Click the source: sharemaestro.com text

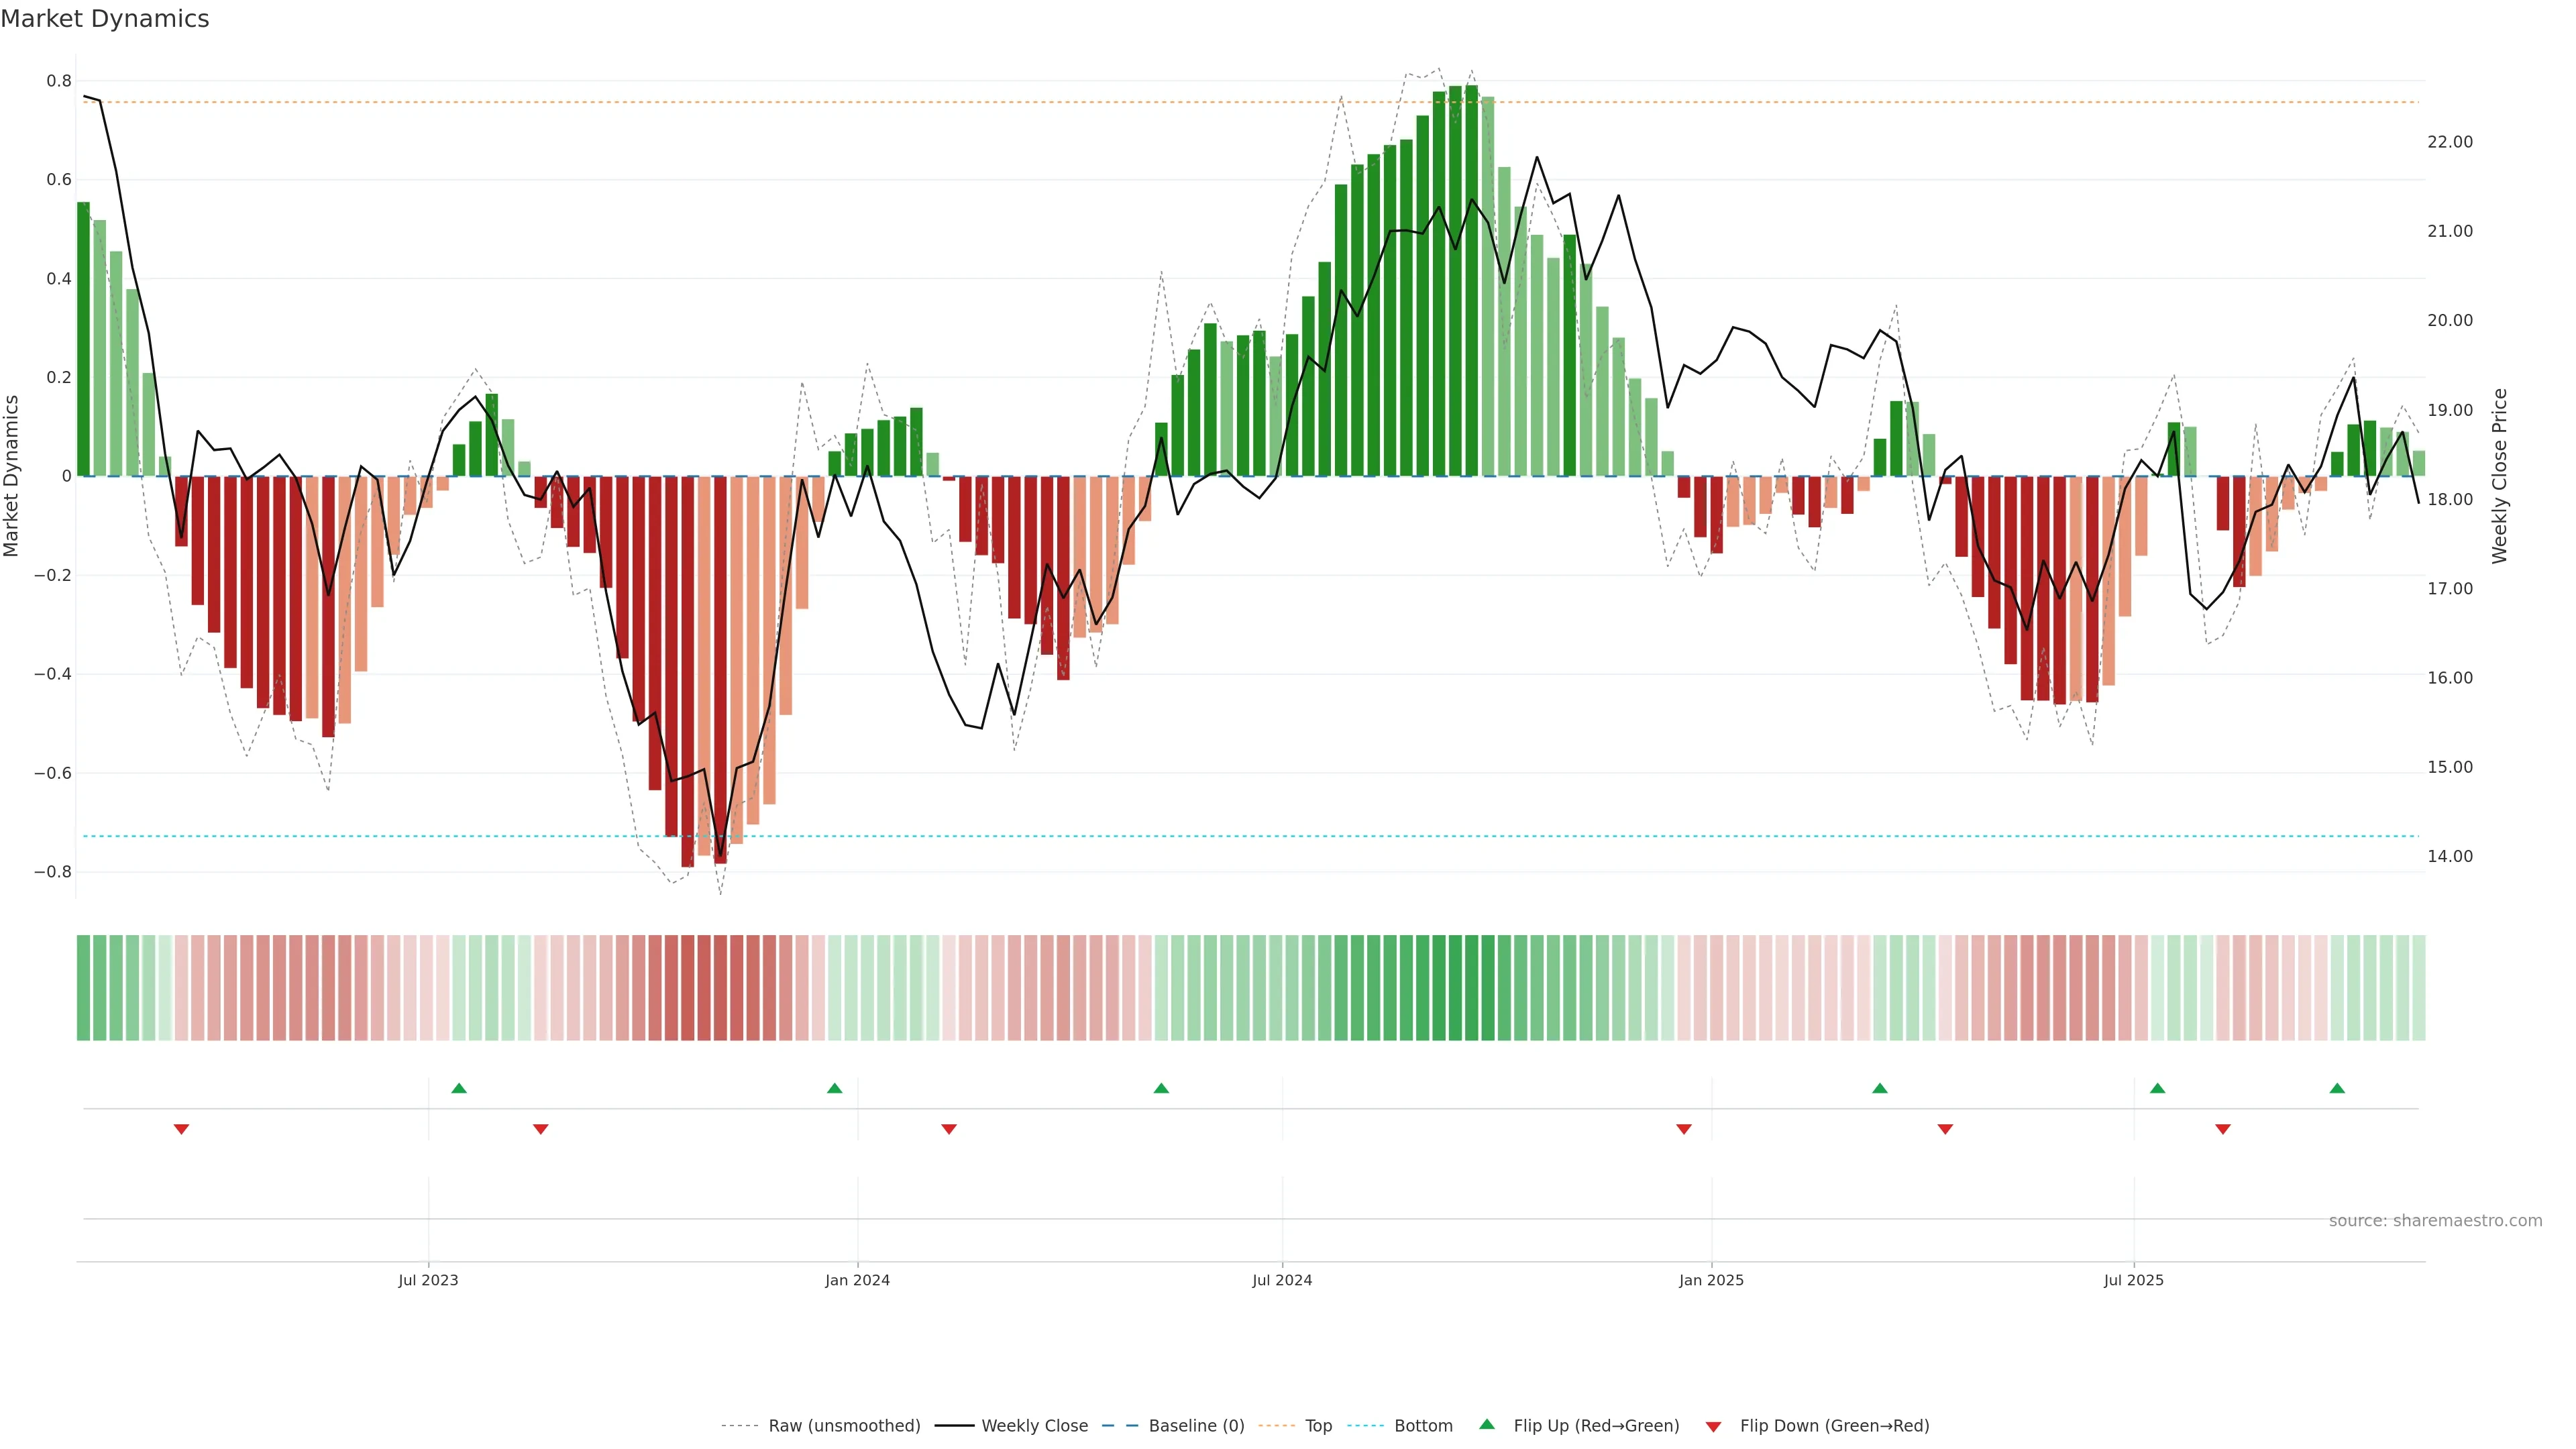2435,1220
